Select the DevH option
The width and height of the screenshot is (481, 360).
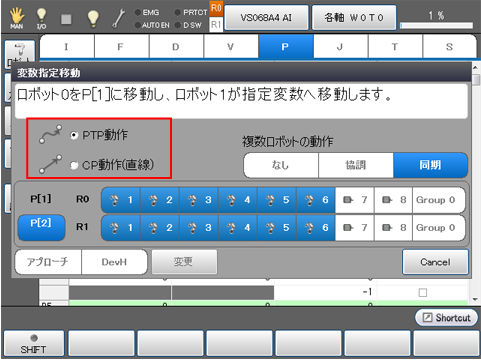click(114, 262)
